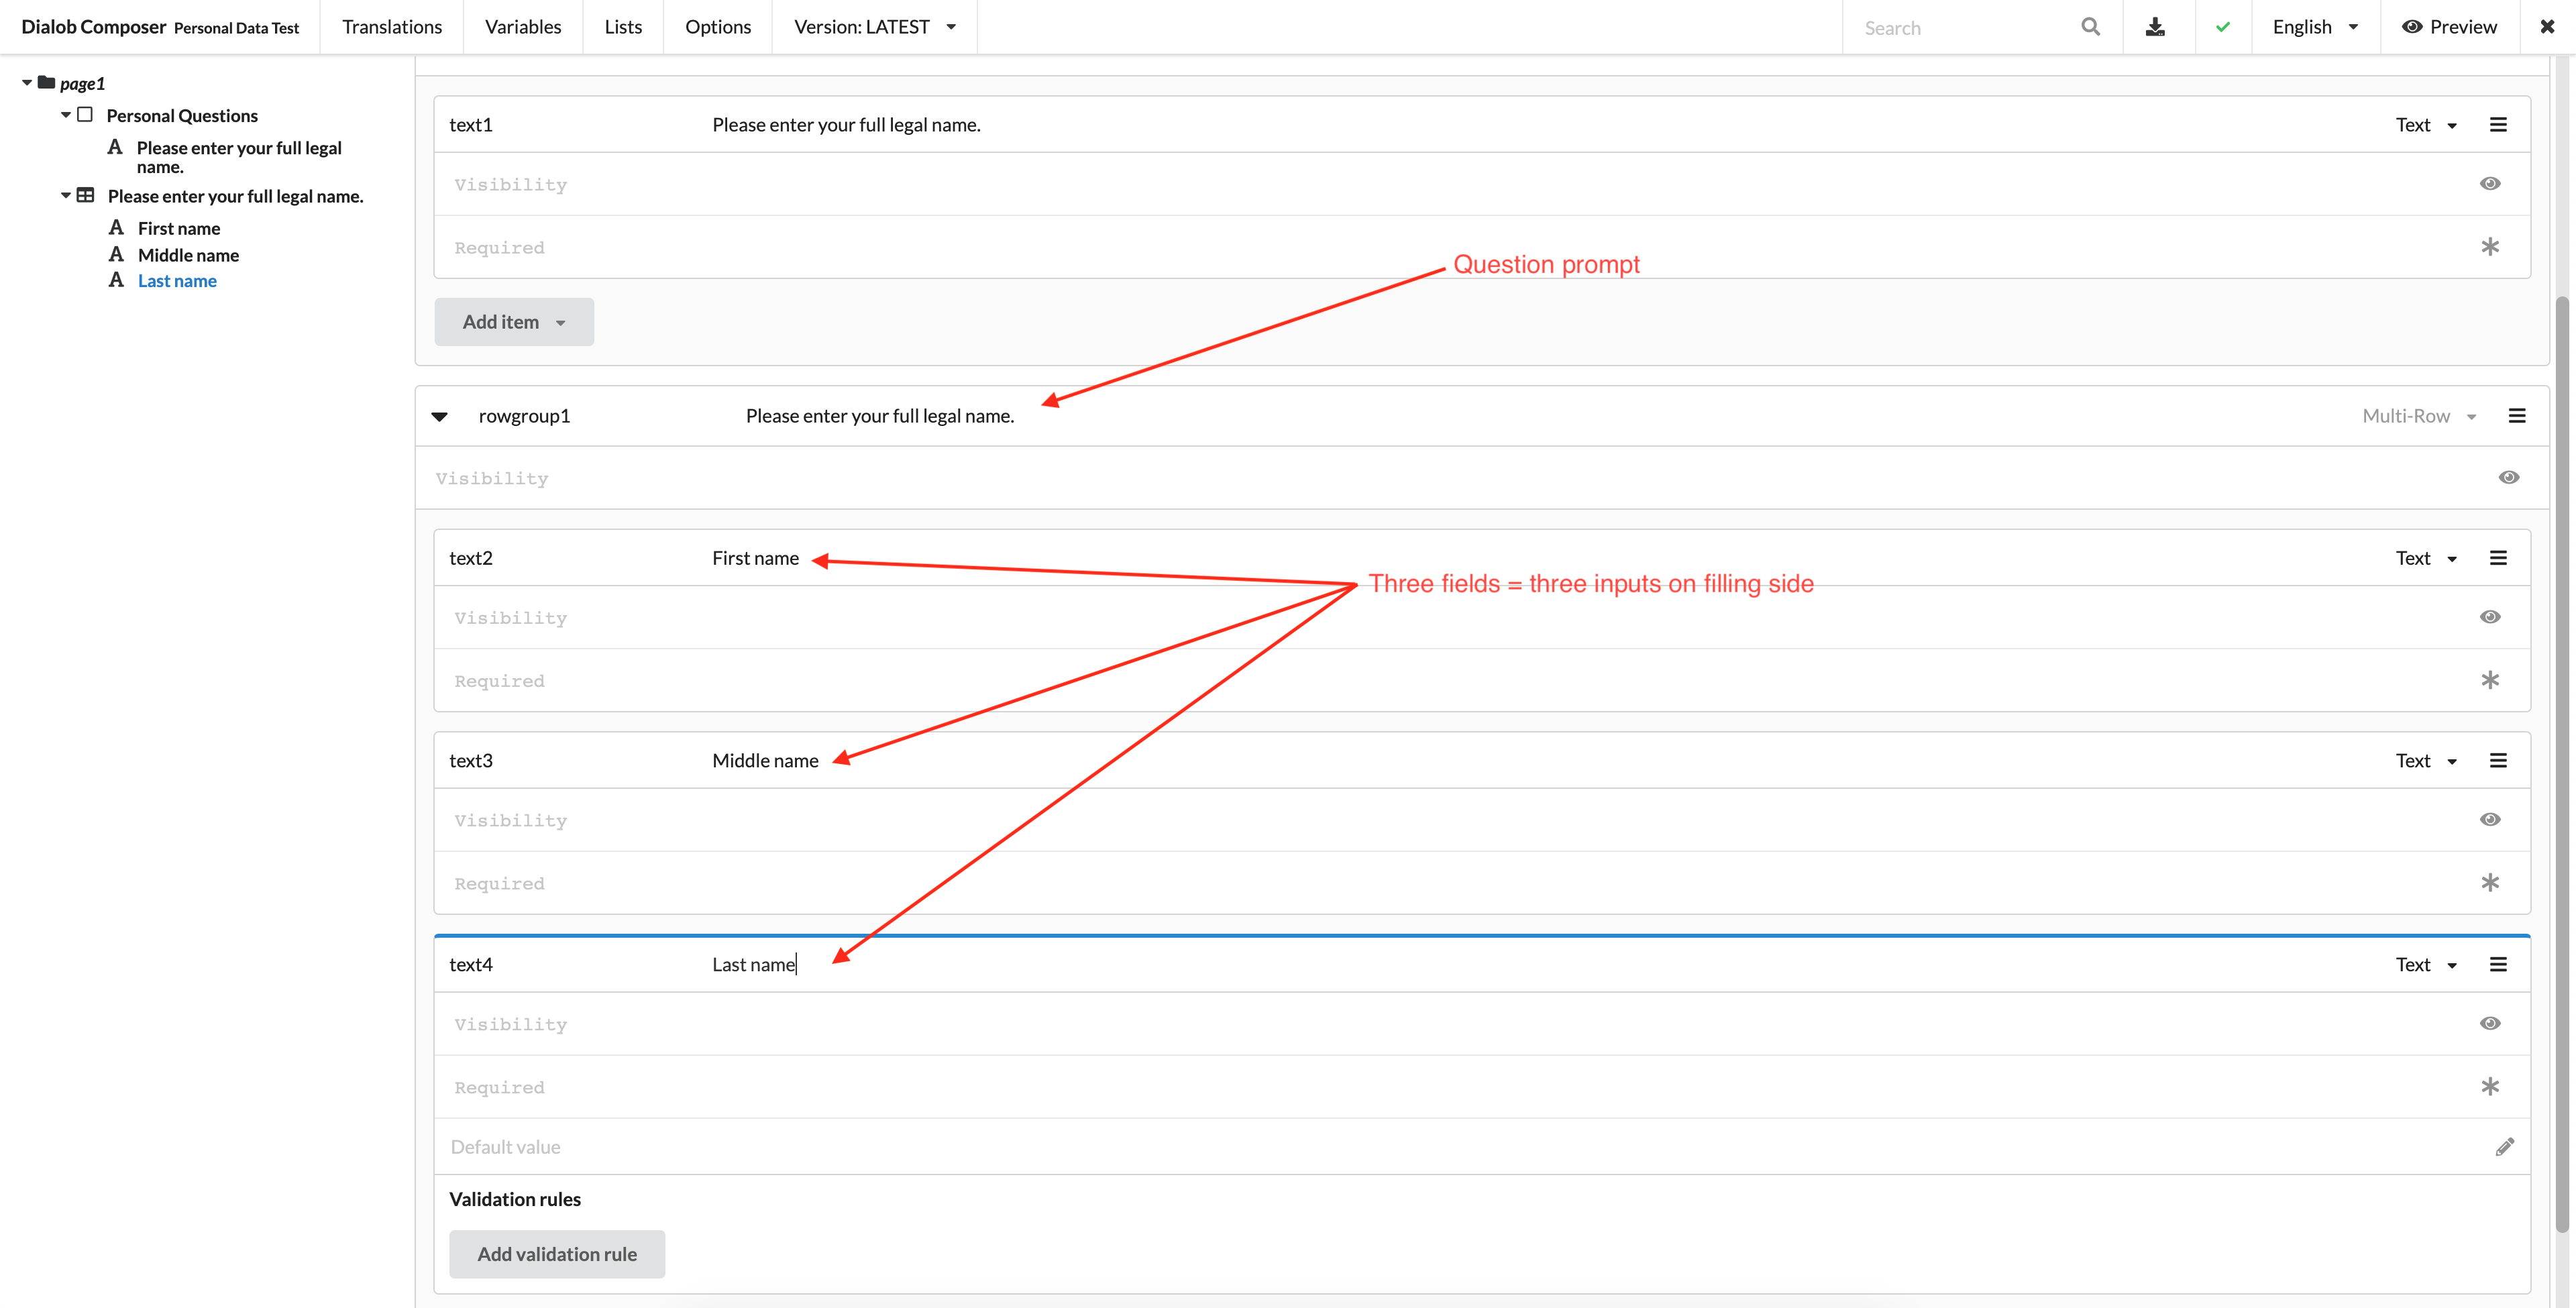Click the green checkmark status icon
This screenshot has height=1308, width=2576.
point(2222,27)
